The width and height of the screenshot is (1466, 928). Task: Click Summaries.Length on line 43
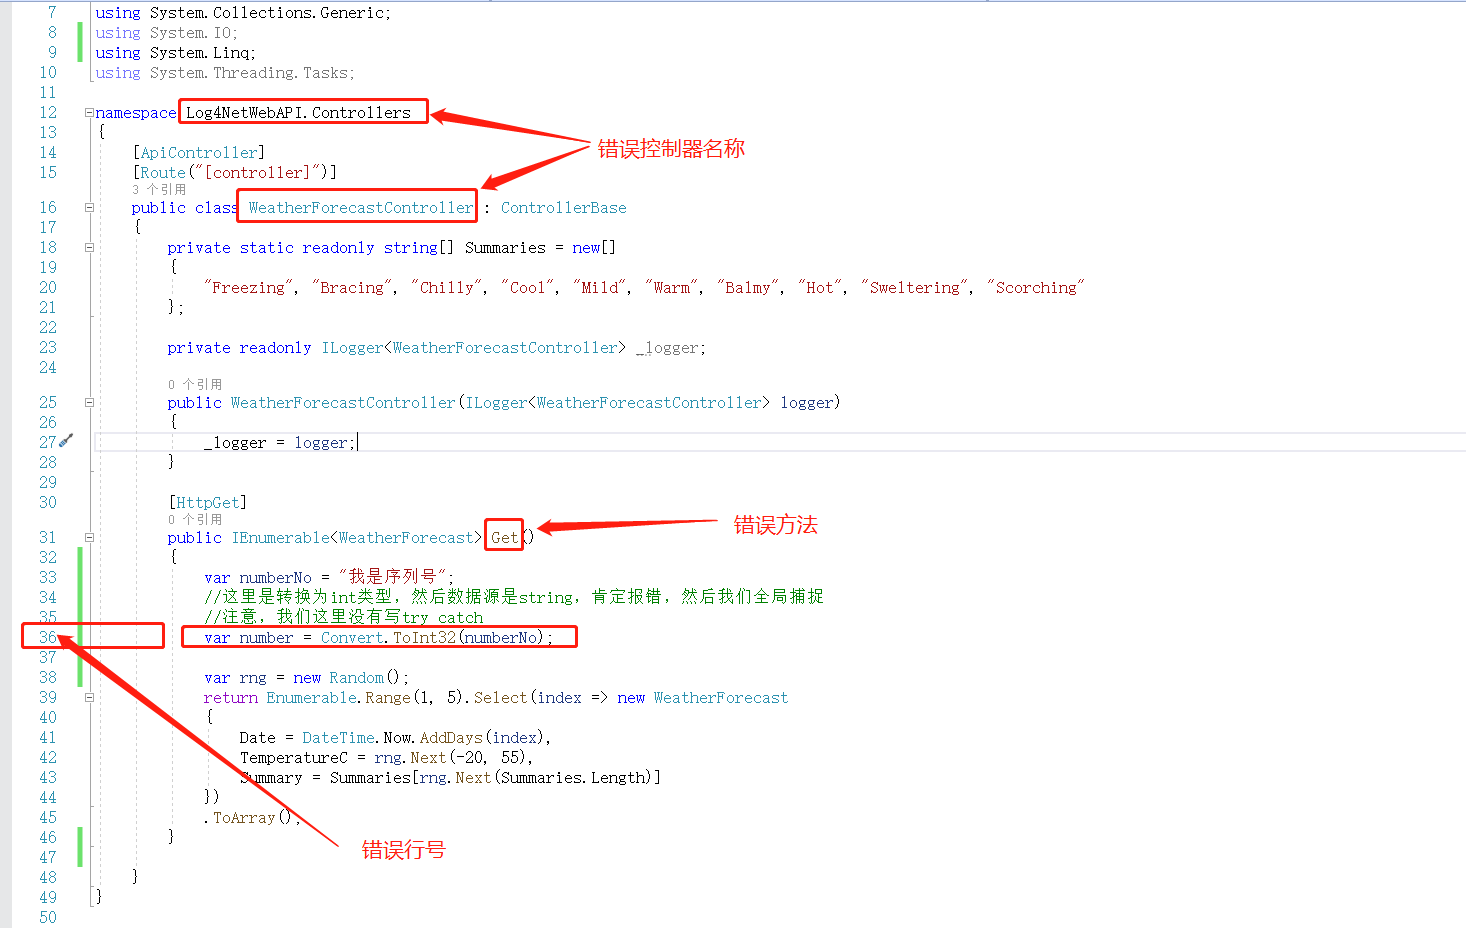point(575,778)
